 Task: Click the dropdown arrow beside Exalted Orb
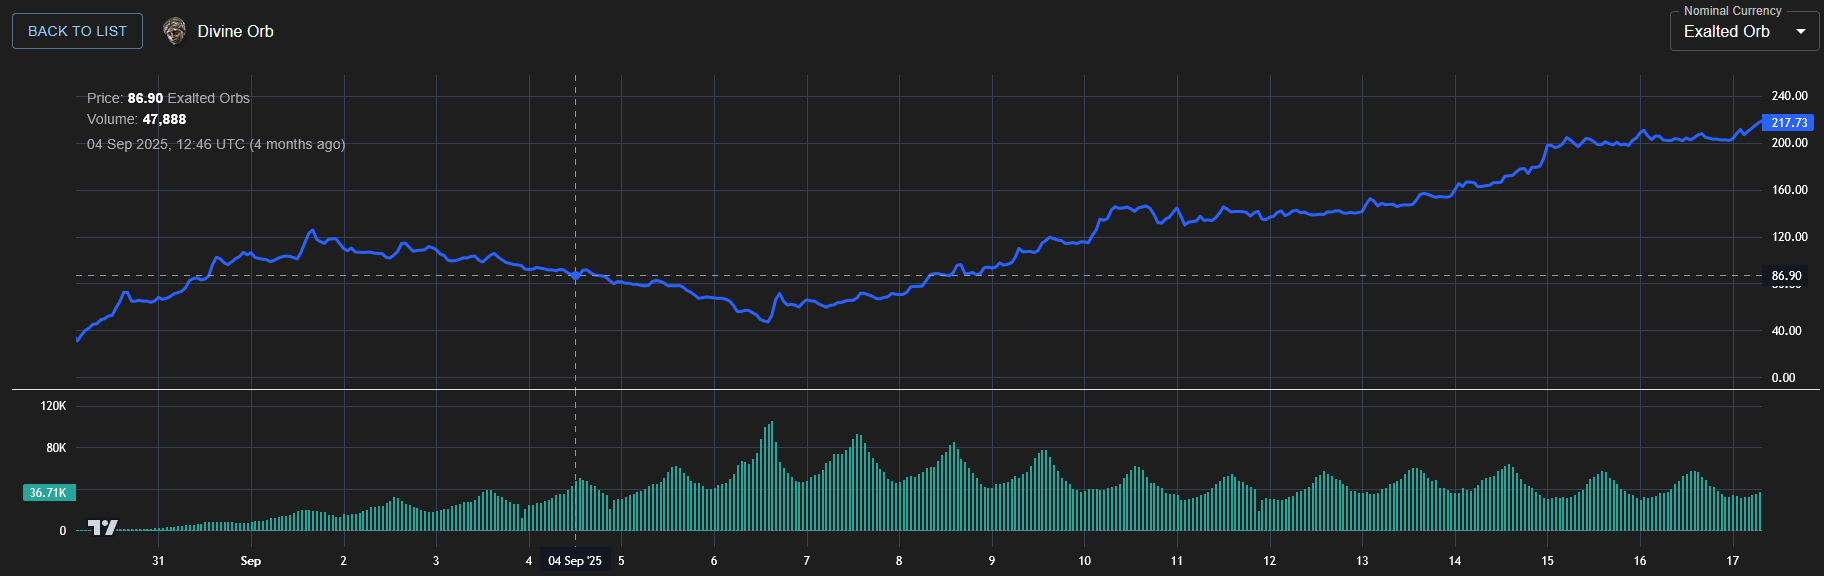pos(1801,31)
